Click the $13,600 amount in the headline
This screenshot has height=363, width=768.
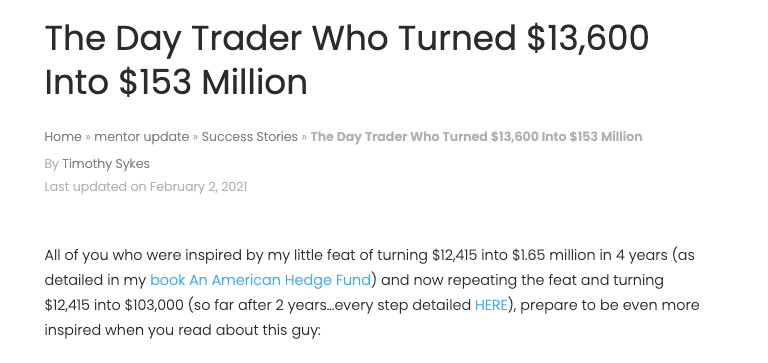(x=588, y=38)
